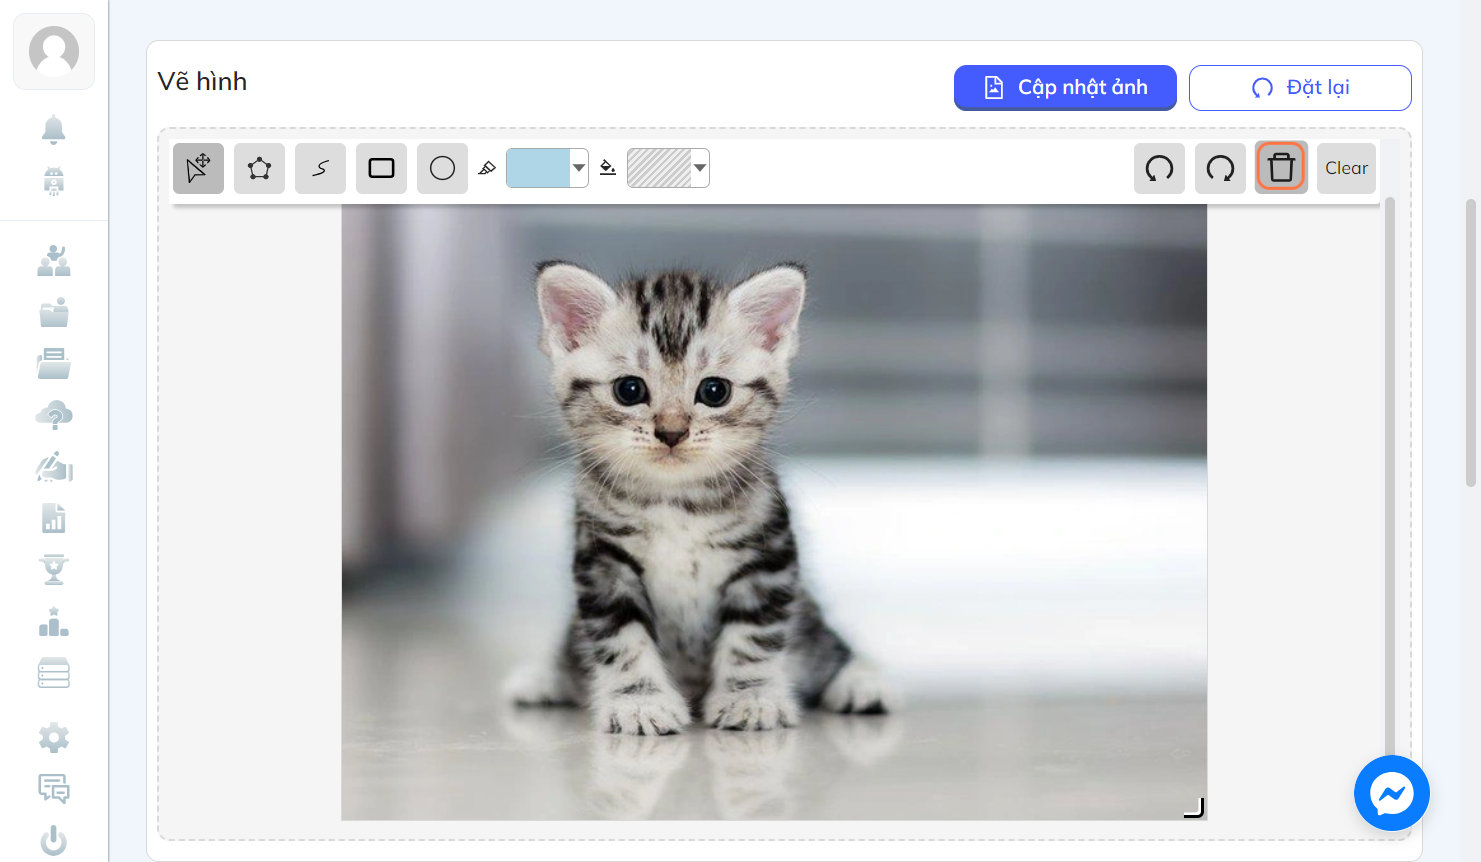1481x862 pixels.
Task: Select the move/pointer selection tool
Action: (198, 168)
